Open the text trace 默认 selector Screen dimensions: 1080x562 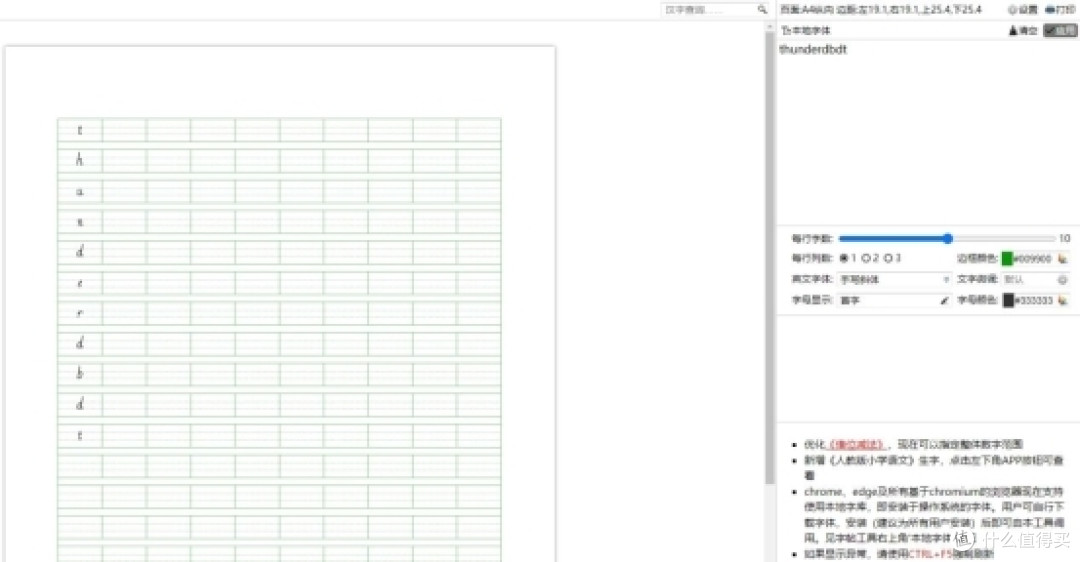[x=1035, y=280]
